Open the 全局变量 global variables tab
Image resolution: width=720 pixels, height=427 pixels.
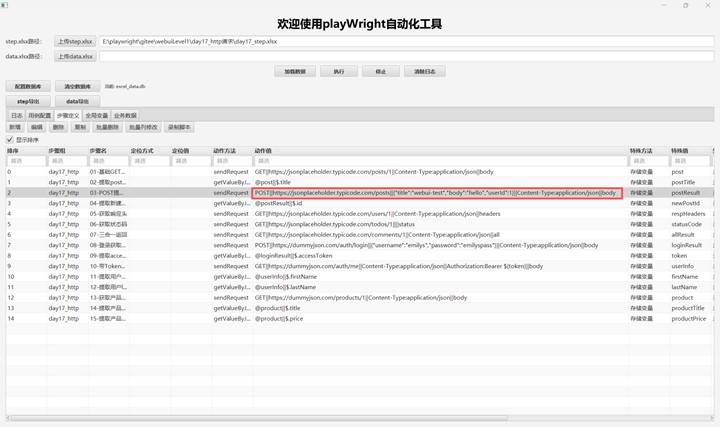(x=96, y=115)
